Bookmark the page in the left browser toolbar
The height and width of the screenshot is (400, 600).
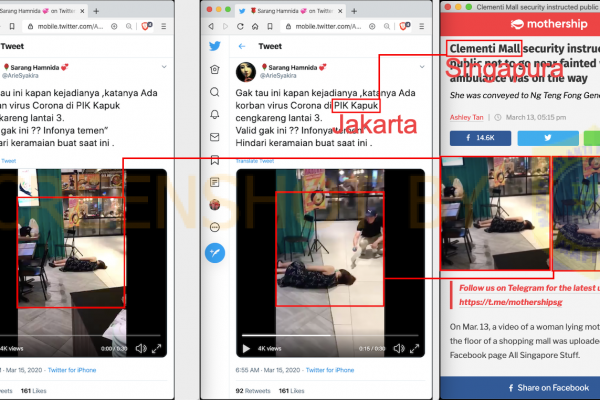[x=12, y=26]
